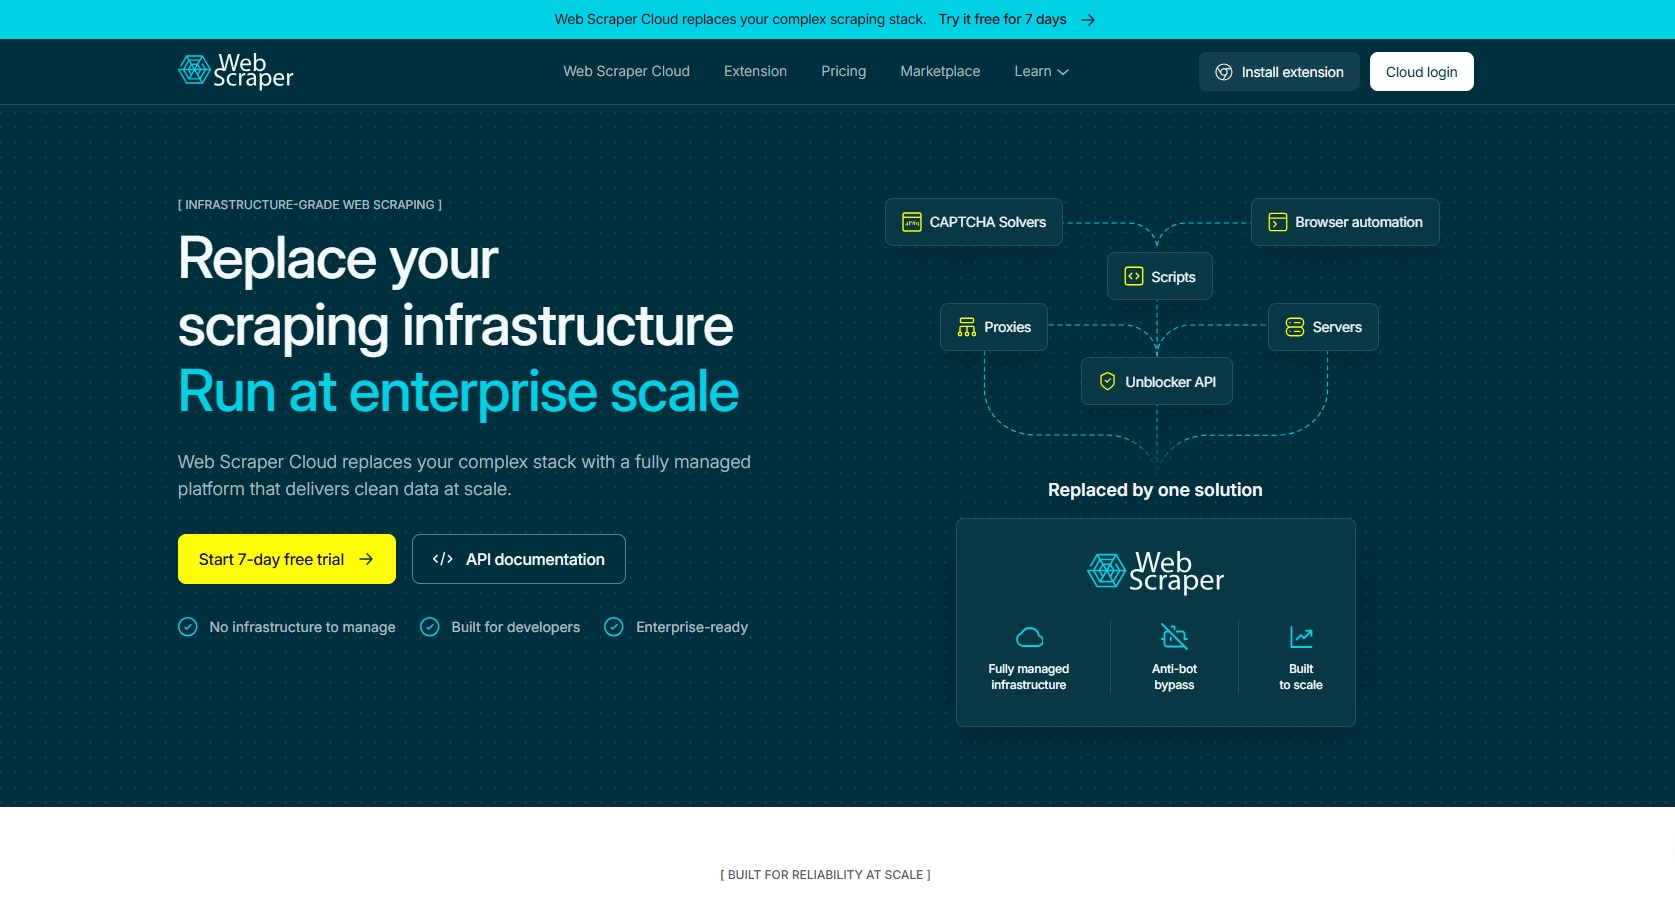Click the arrow icon on the free trial button

(366, 559)
